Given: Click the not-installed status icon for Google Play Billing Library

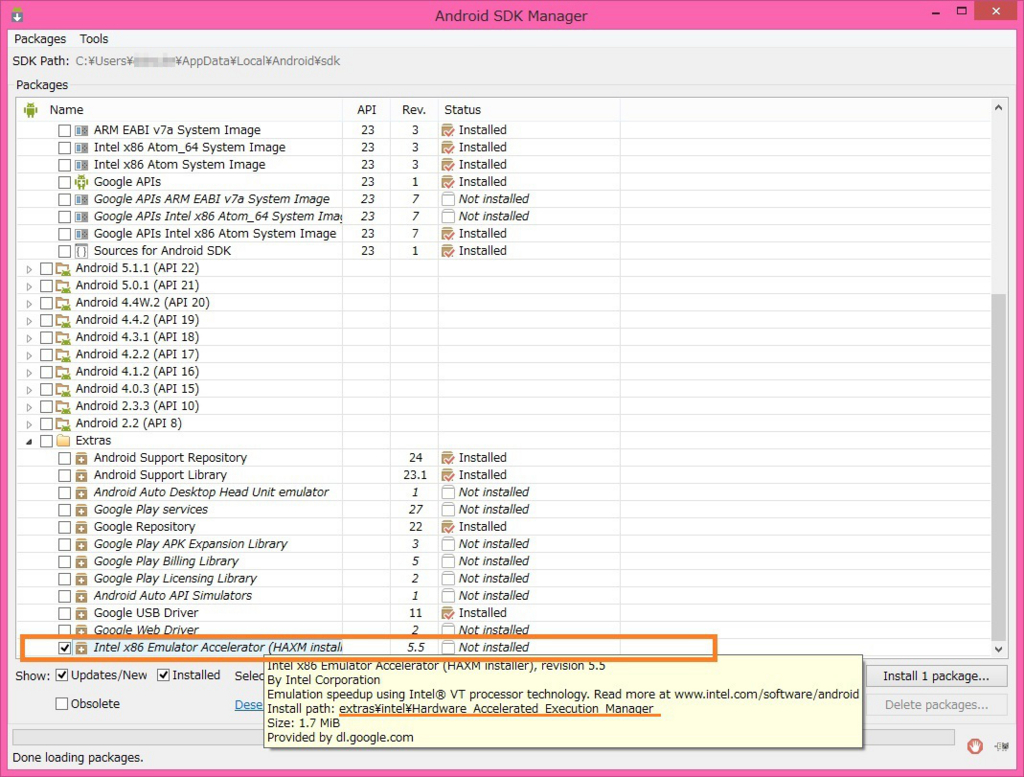Looking at the screenshot, I should point(448,562).
